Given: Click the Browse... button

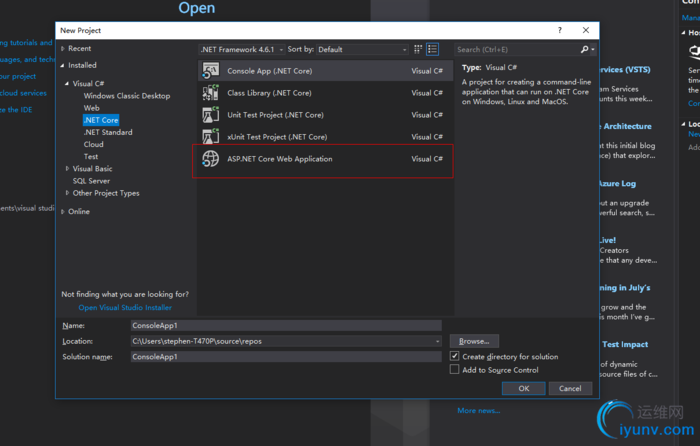Looking at the screenshot, I should coord(474,341).
